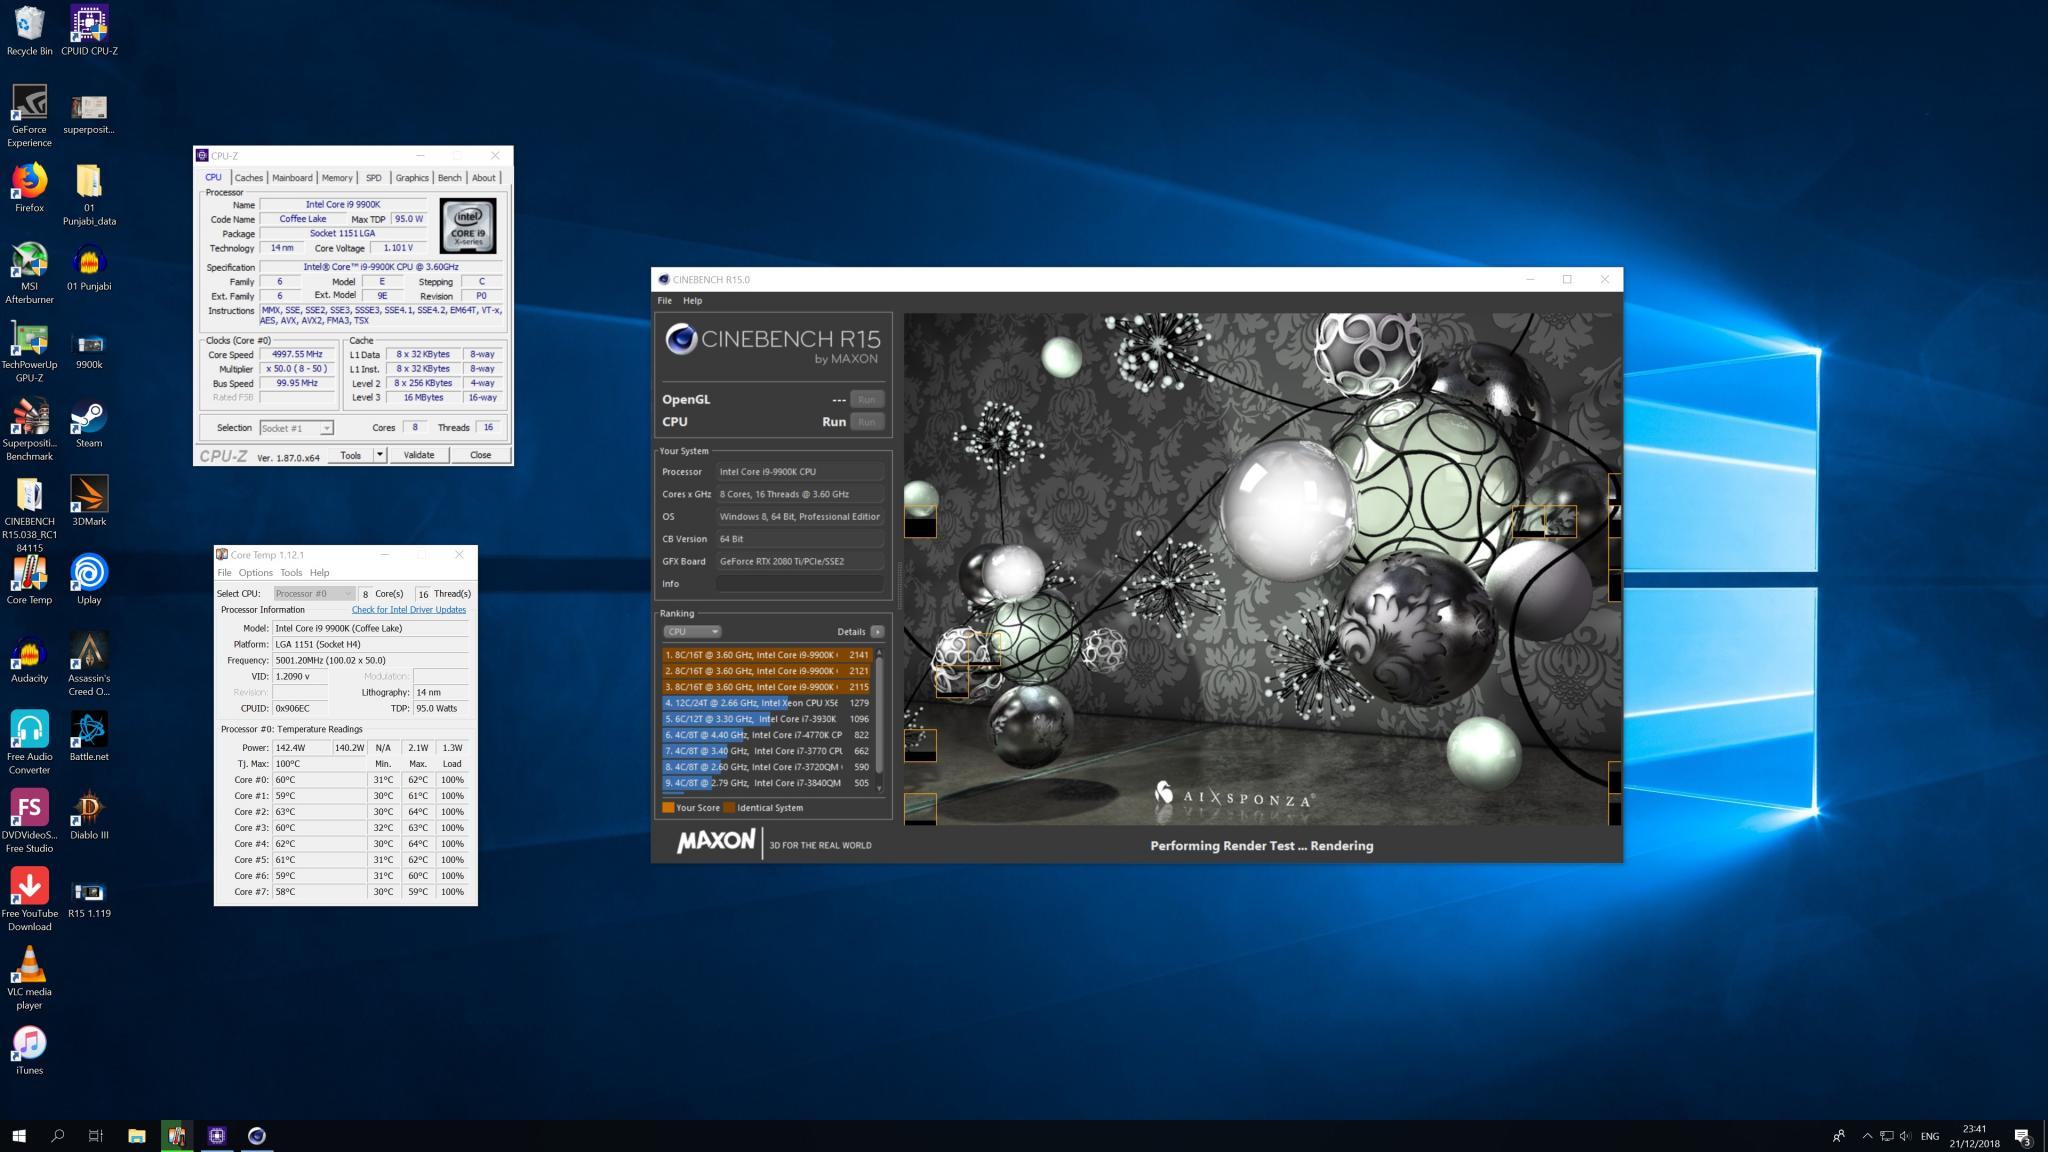Viewport: 2048px width, 1152px height.
Task: Select MSI Afterburner desktop icon
Action: point(29,273)
